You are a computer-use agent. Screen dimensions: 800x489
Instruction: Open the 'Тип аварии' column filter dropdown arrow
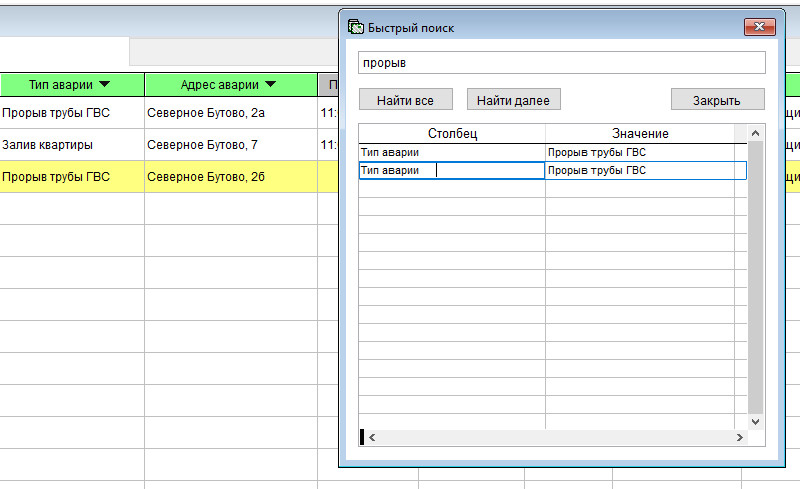pos(104,84)
